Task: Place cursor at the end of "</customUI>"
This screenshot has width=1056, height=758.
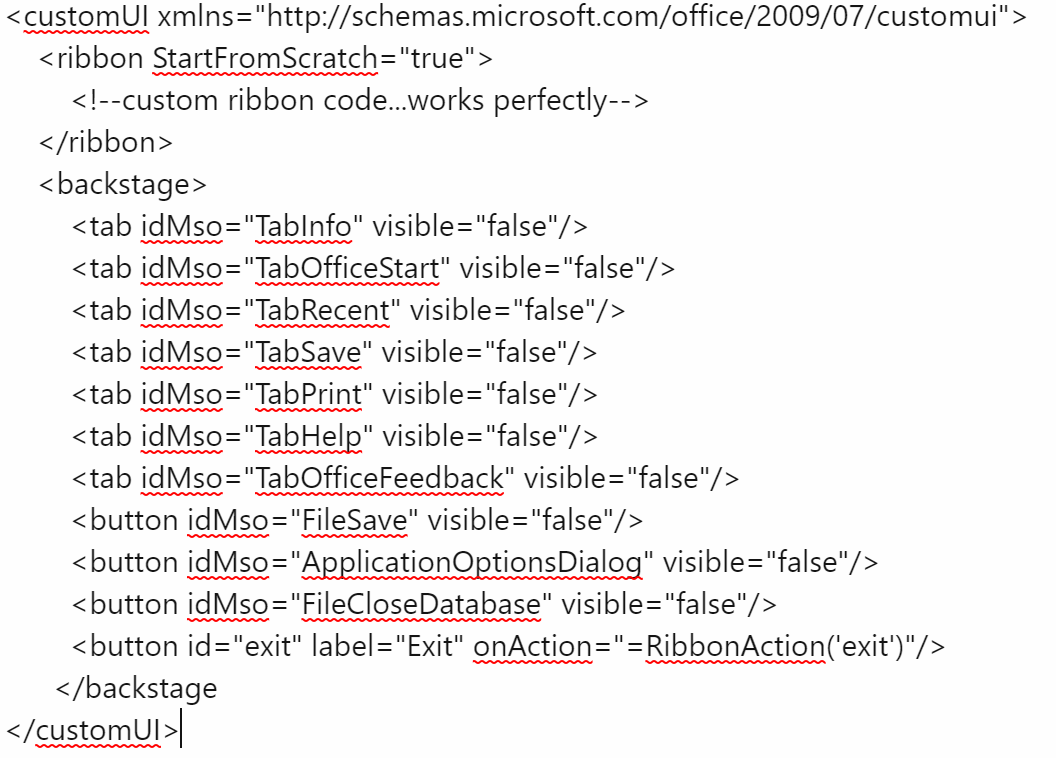Action: [x=181, y=731]
